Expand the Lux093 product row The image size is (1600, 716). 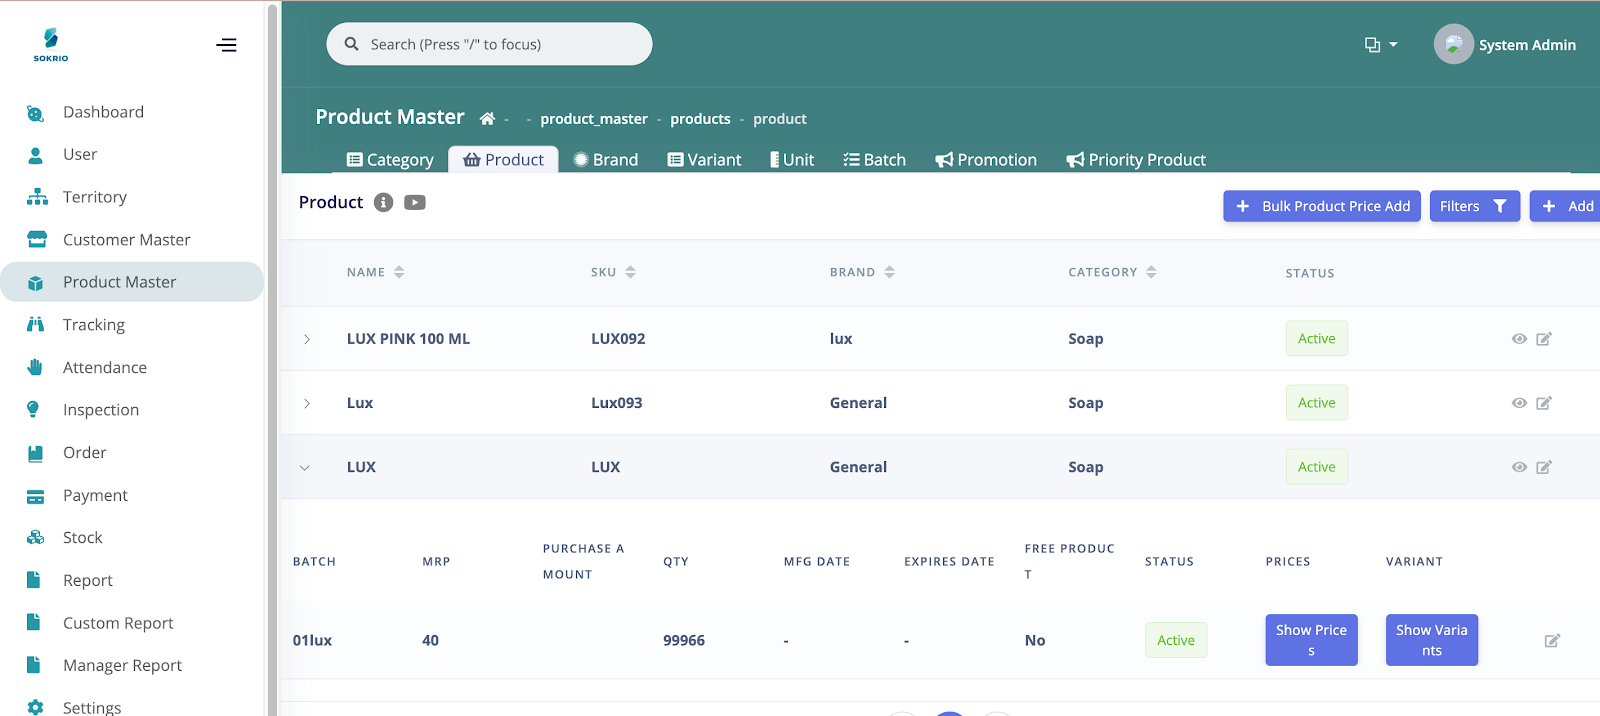pyautogui.click(x=307, y=403)
